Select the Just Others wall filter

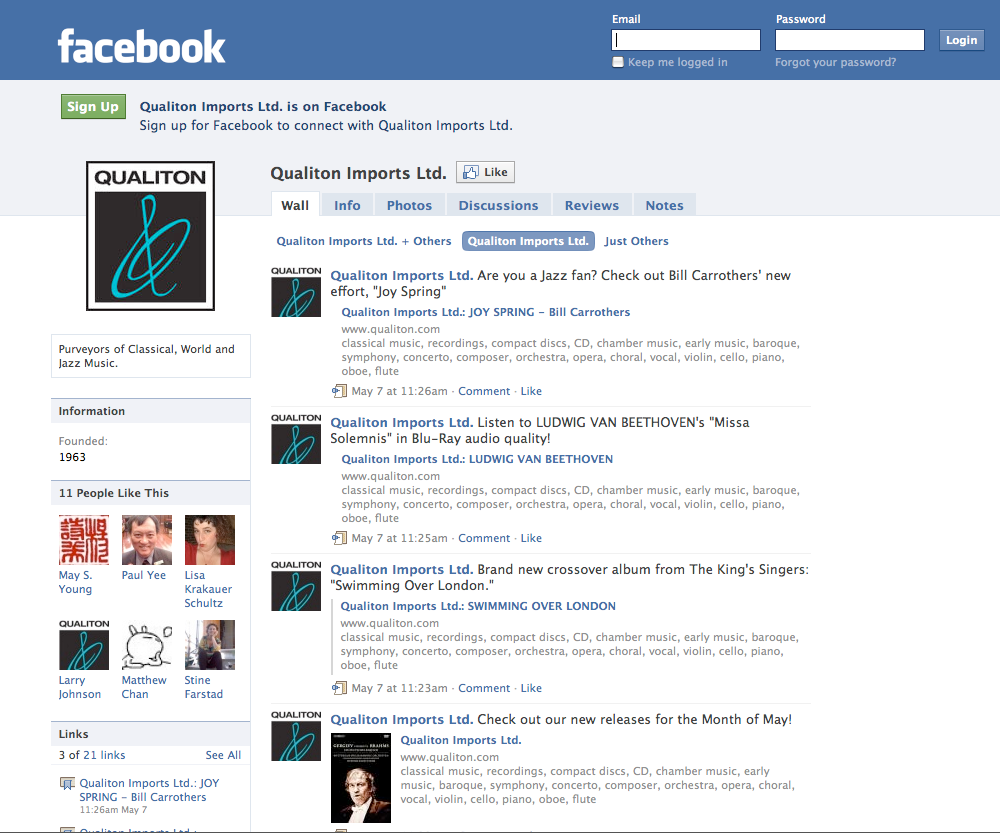pos(636,241)
